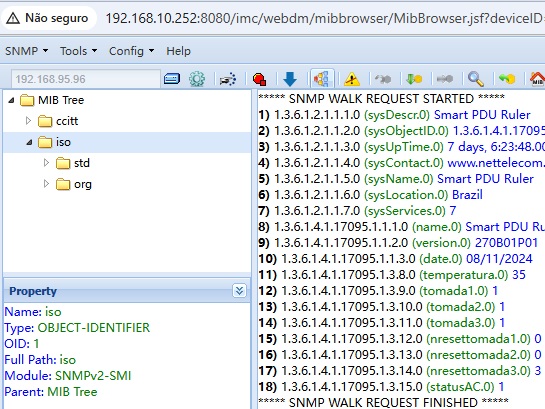545x409 pixels.
Task: Click the tomada2.0 result line
Action: tap(382, 306)
